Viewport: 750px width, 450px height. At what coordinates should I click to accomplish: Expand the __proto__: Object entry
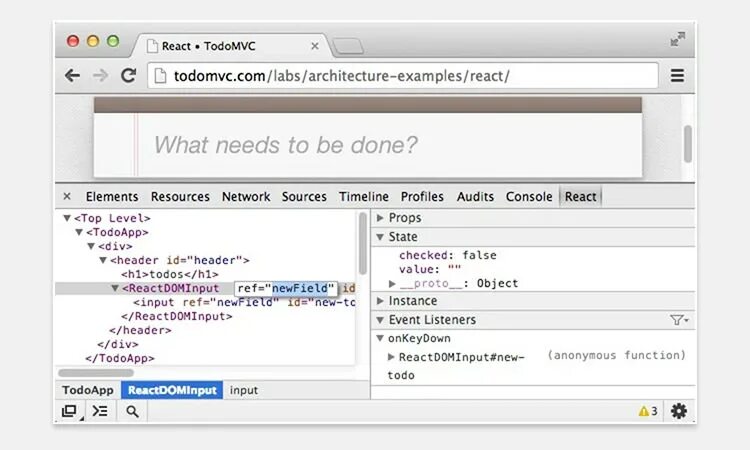click(392, 284)
